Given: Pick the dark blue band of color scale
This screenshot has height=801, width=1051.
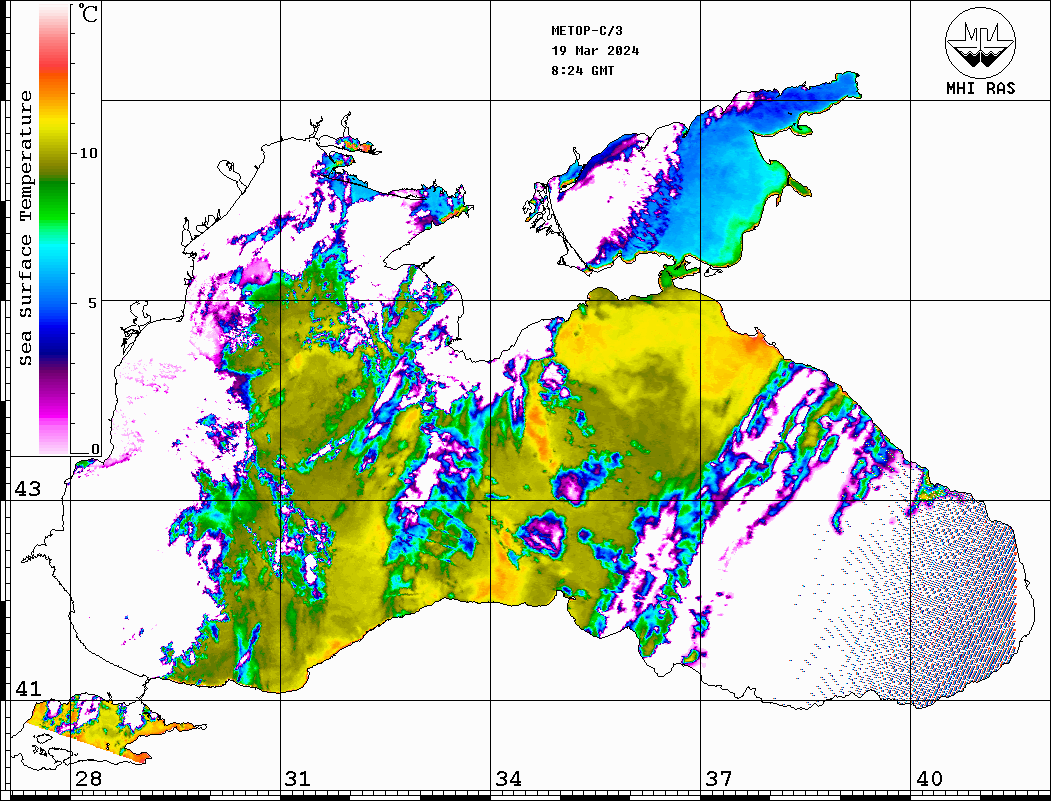Looking at the screenshot, I should pos(54,342).
